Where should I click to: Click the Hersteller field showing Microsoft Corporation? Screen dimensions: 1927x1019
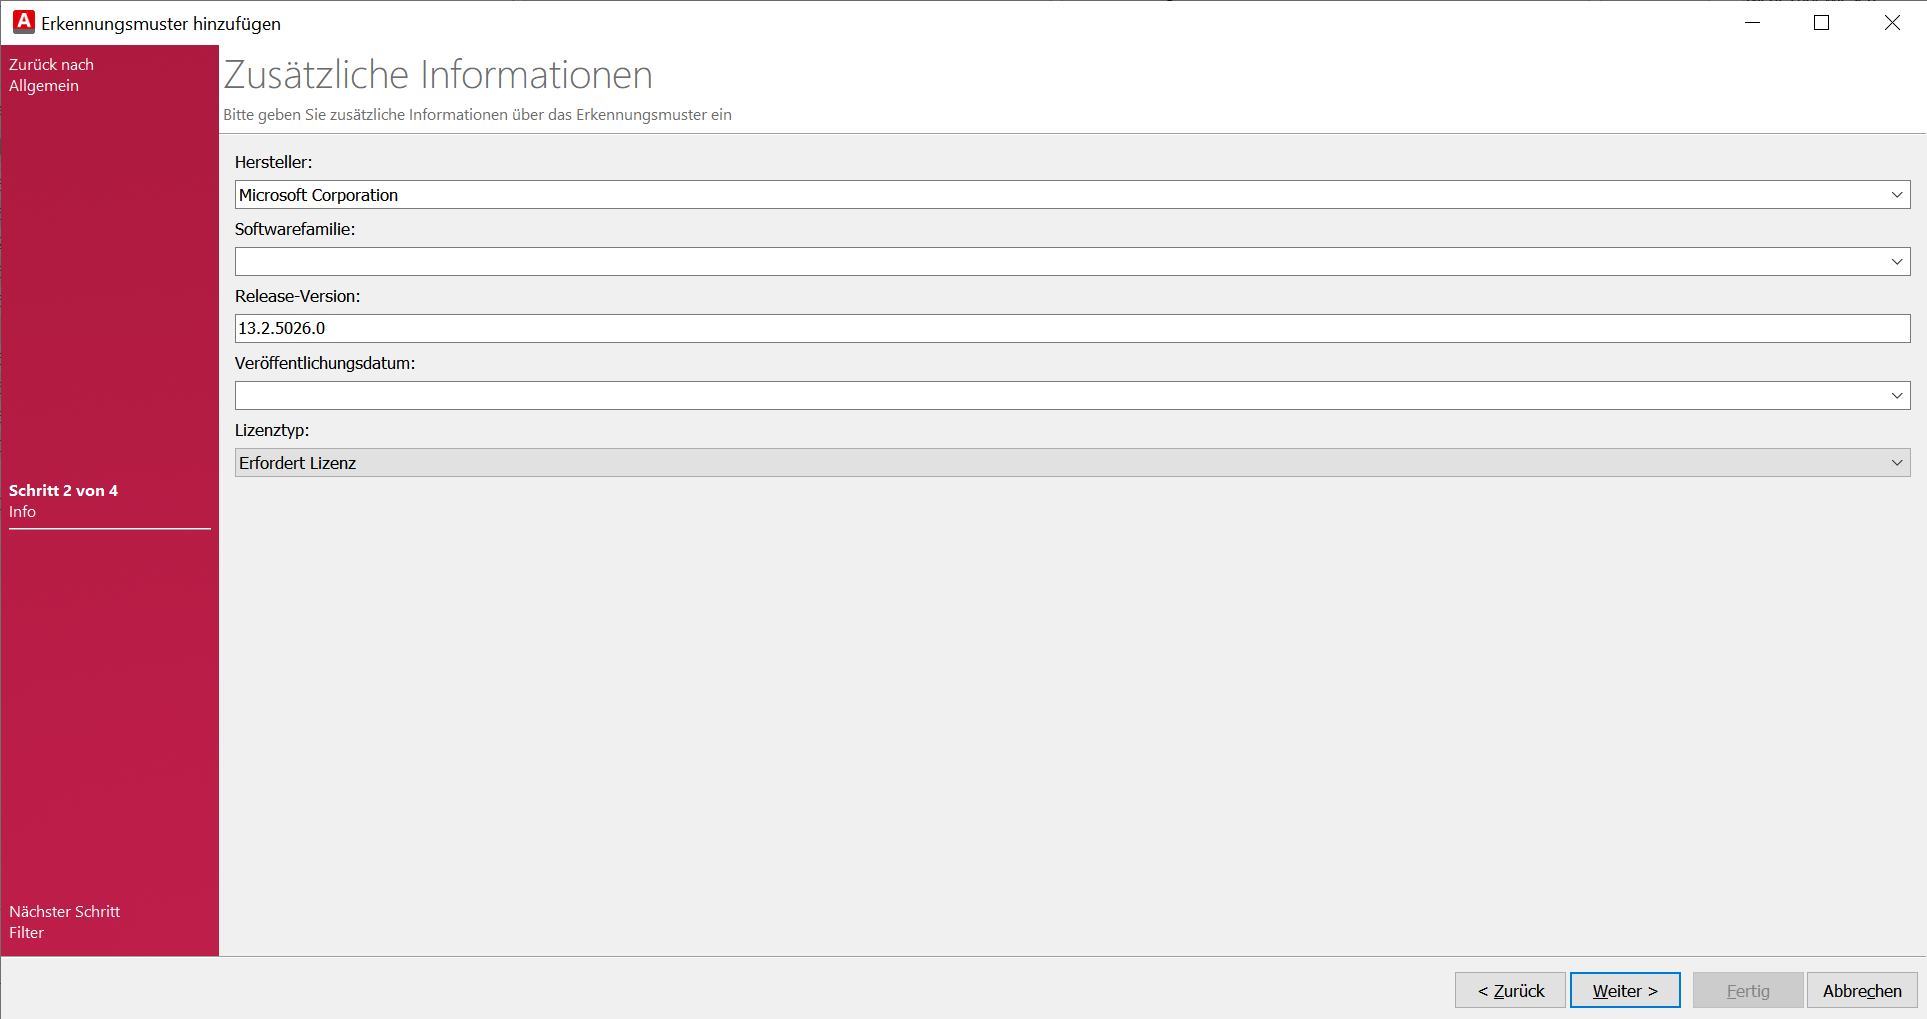(1060, 195)
